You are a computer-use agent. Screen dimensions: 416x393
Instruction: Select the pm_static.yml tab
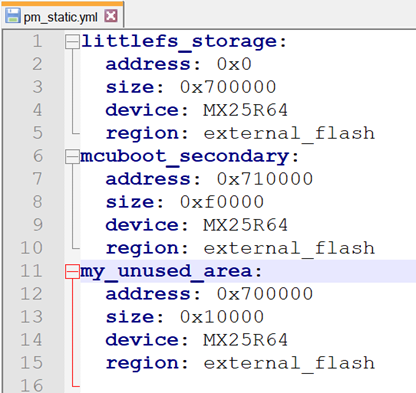62,16
